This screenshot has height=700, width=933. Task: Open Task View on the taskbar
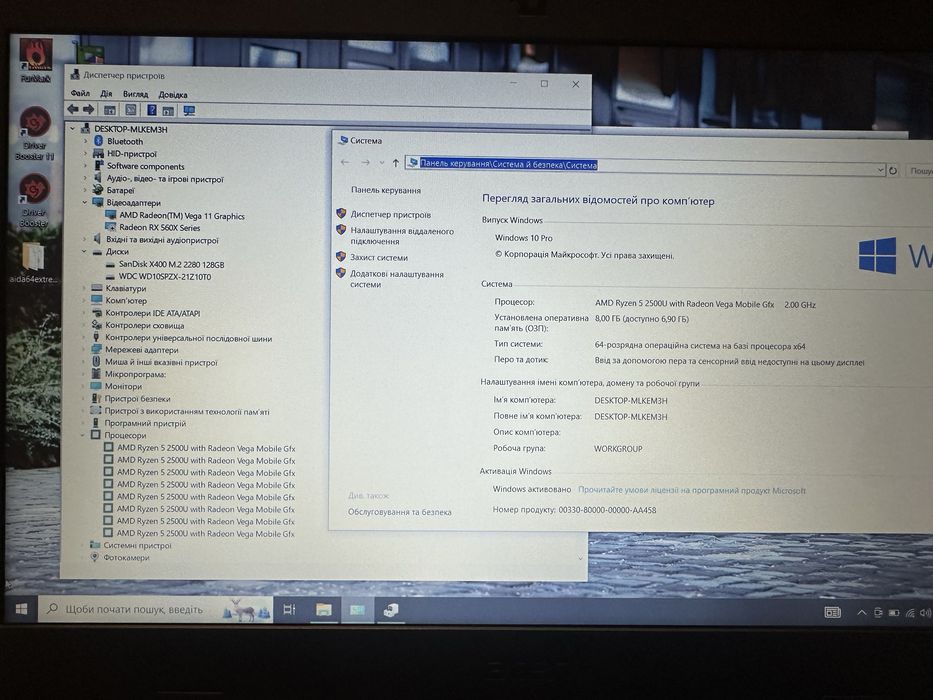(289, 610)
